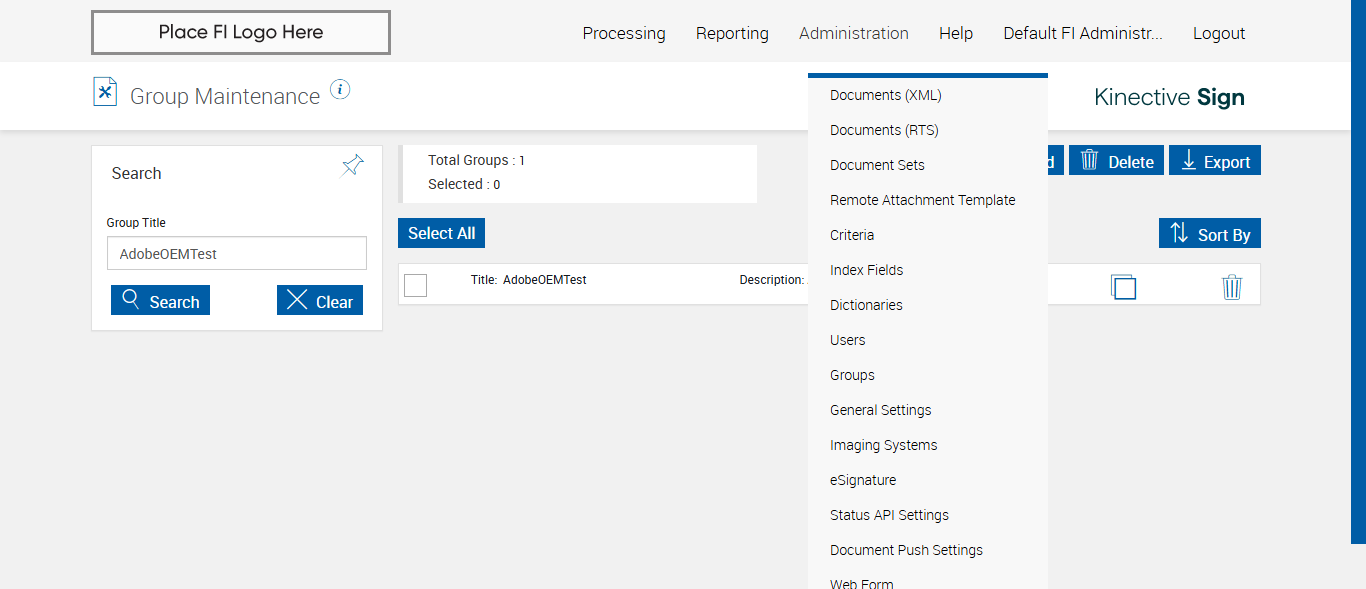Screen dimensions: 1366x589
Task: Click the Group Maintenance info icon
Action: click(340, 90)
